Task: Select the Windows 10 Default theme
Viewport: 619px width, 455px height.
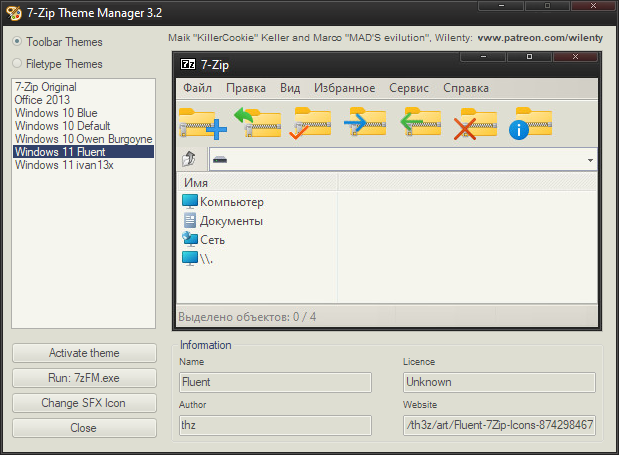Action: [83, 126]
